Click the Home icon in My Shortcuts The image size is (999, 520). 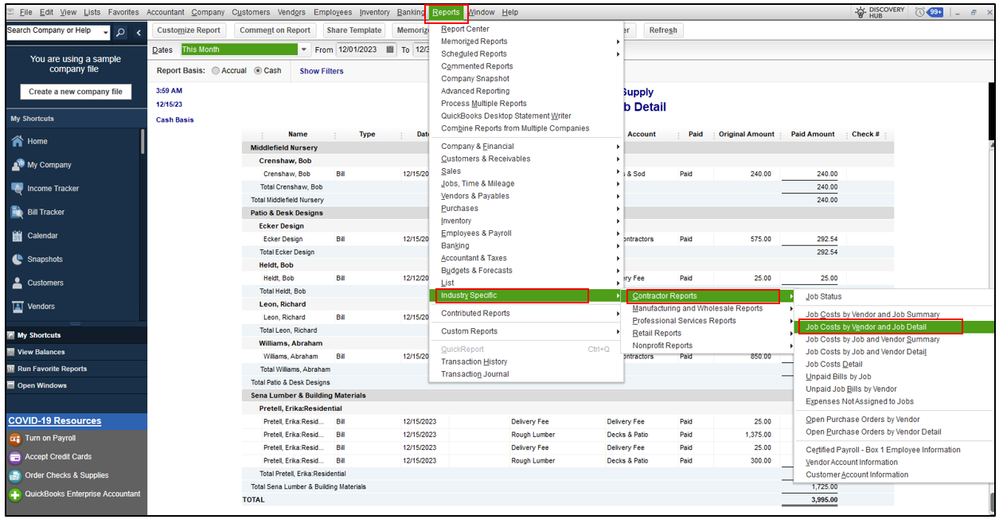(x=17, y=141)
